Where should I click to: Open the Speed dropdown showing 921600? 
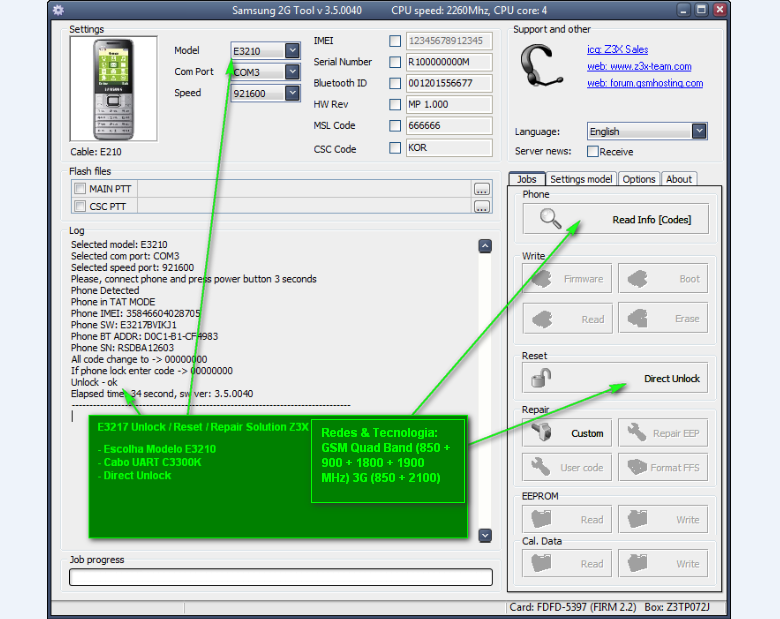click(292, 93)
